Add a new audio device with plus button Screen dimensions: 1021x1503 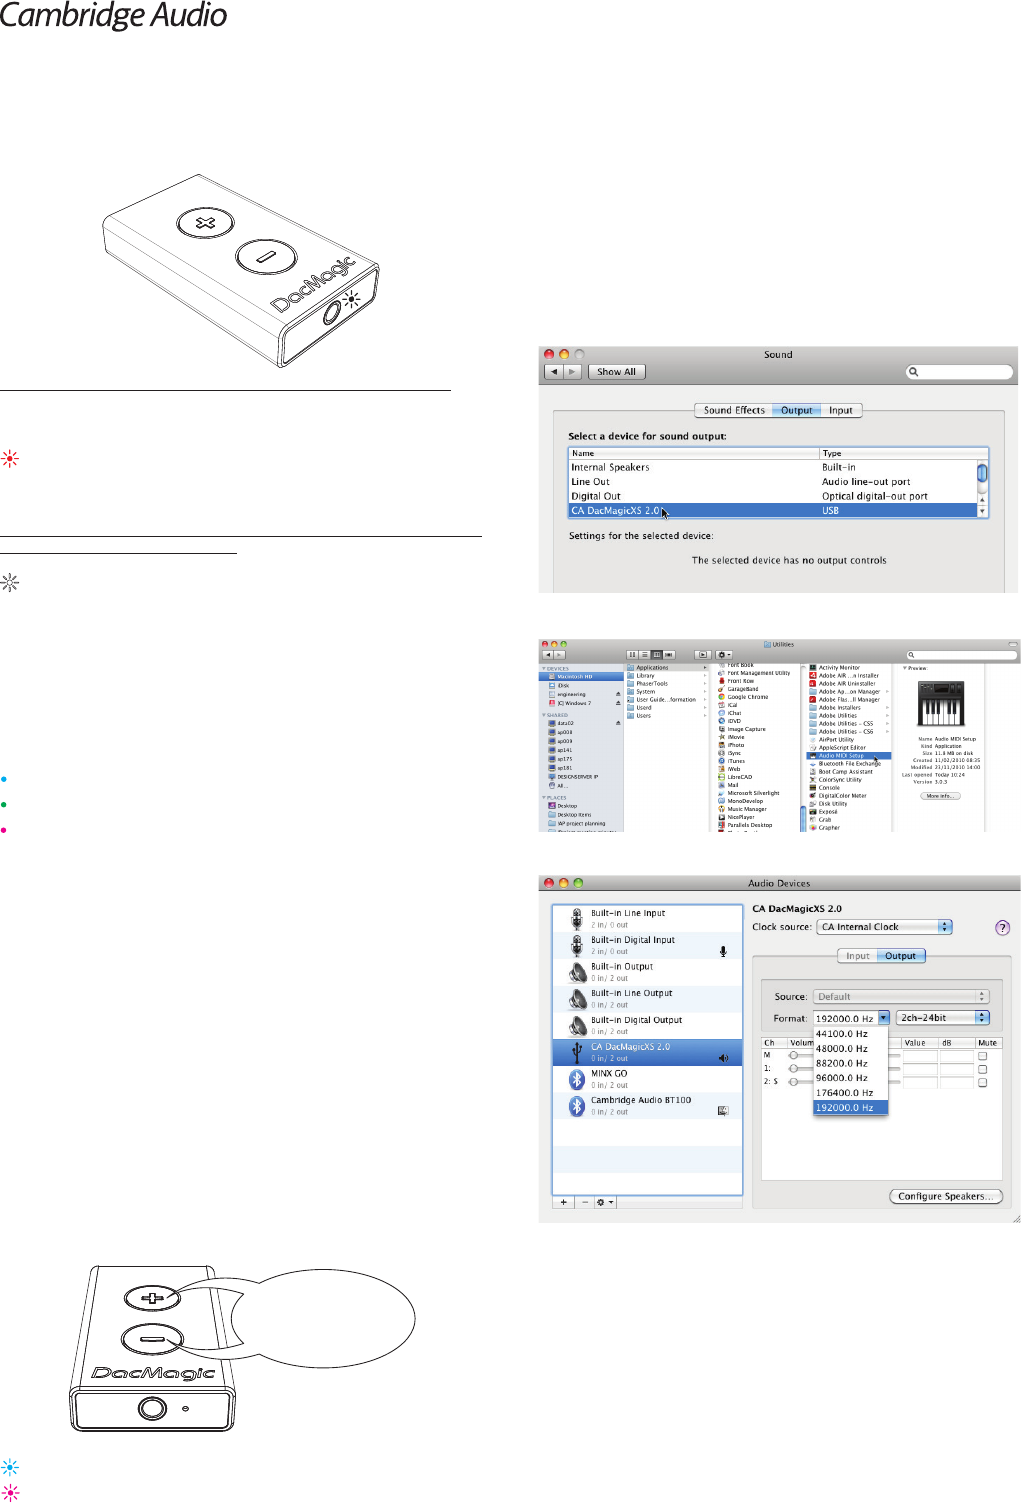(x=563, y=1202)
